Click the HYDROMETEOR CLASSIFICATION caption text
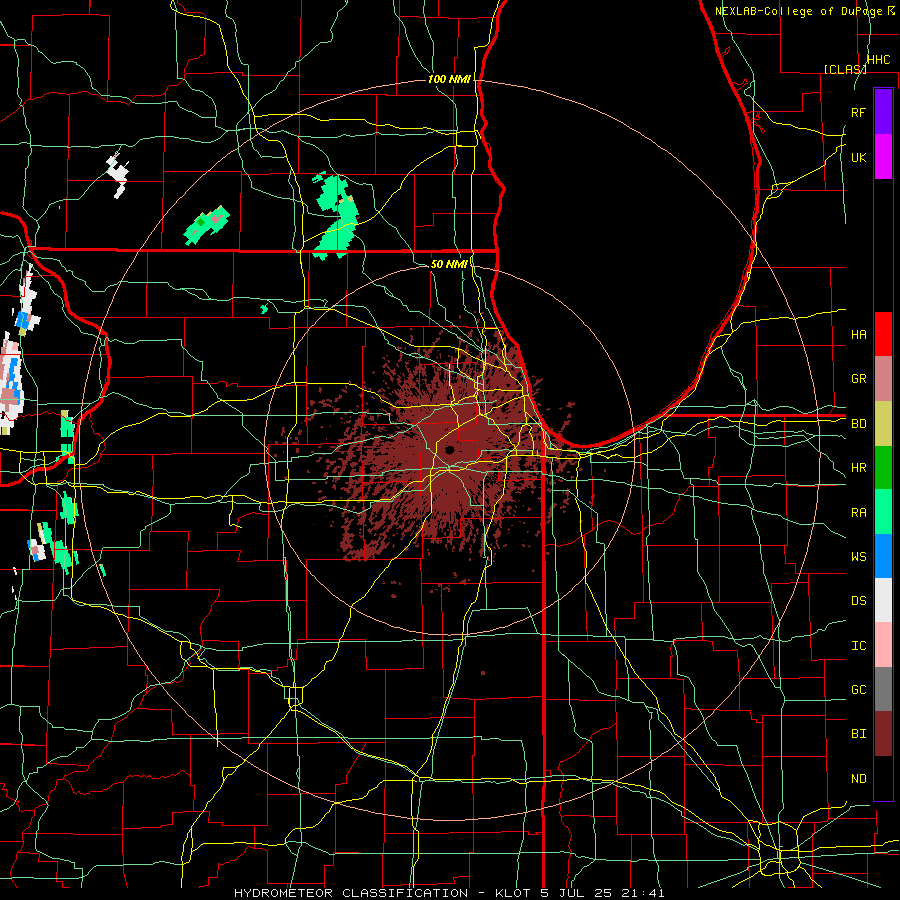 coord(351,893)
